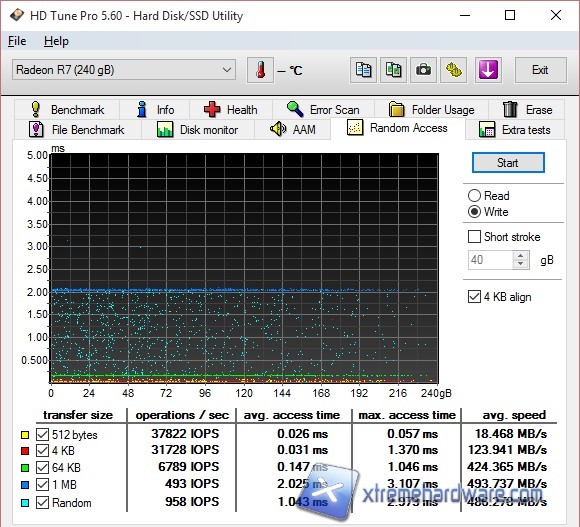Toggle the 1 MB transfer size checkbox

pos(43,484)
